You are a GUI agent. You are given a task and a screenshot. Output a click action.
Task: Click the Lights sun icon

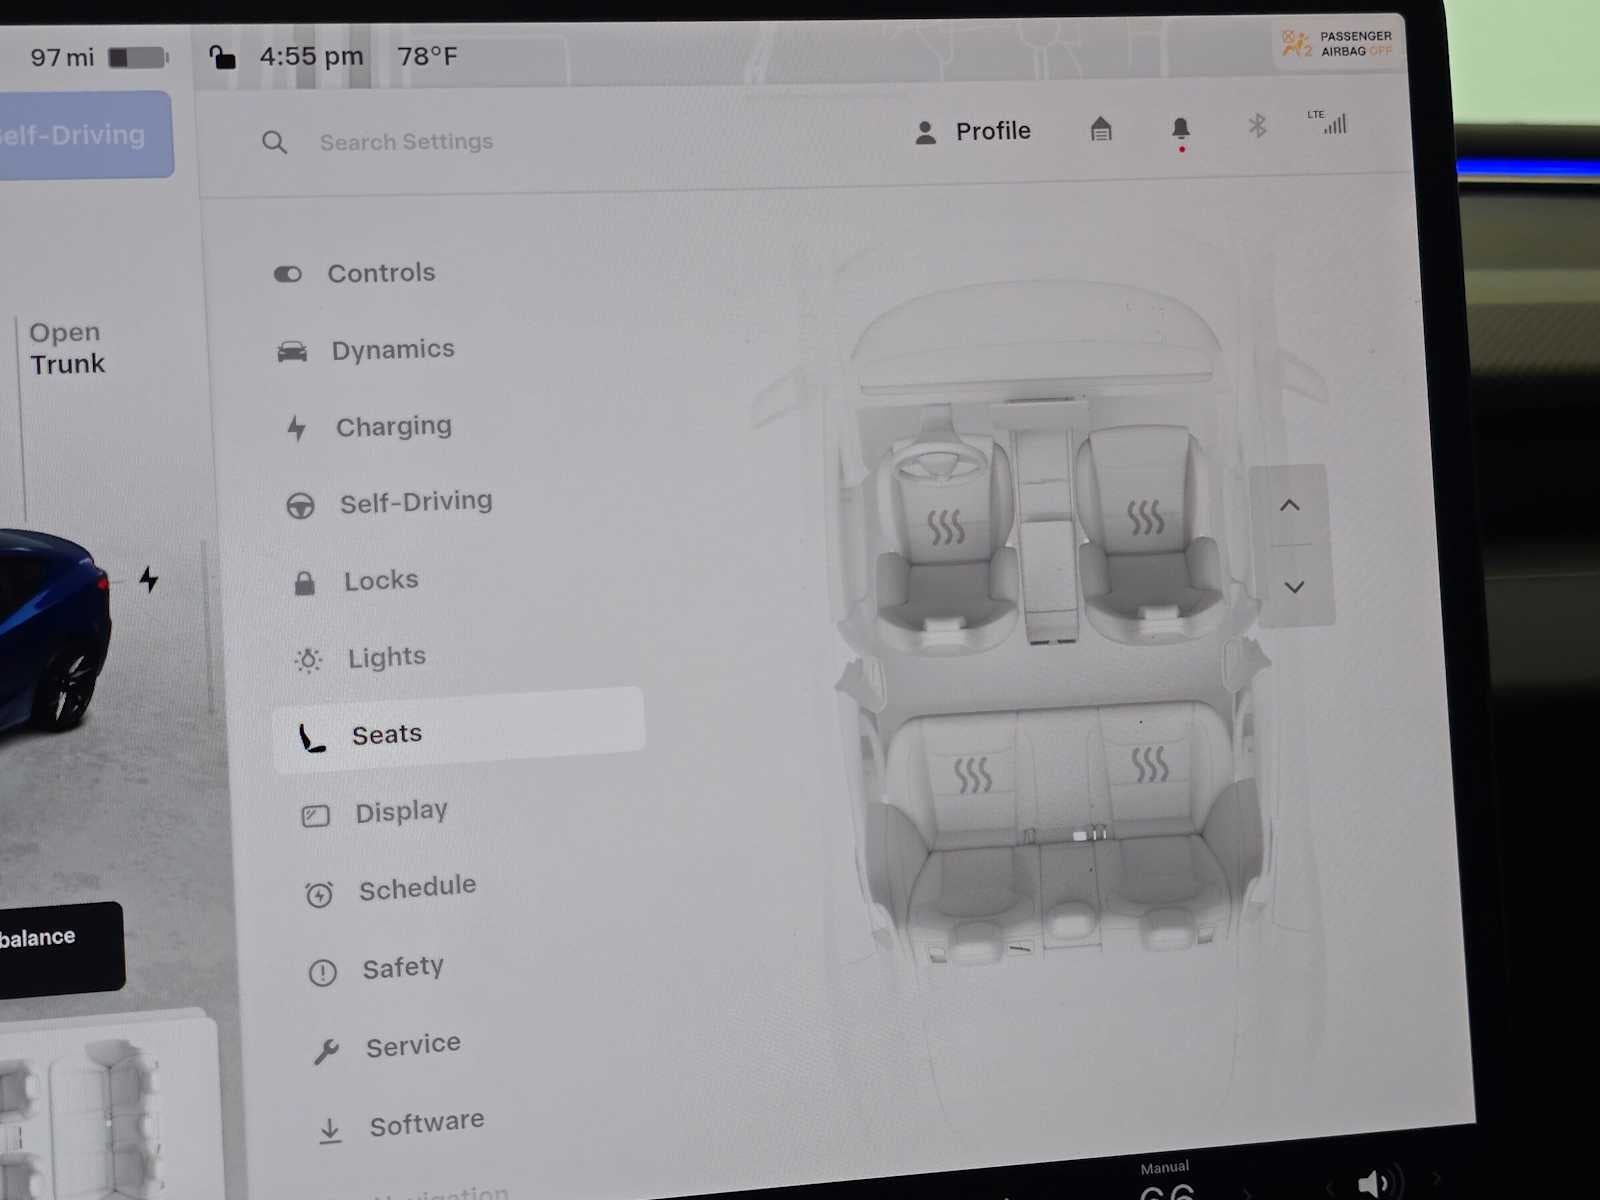(x=309, y=660)
